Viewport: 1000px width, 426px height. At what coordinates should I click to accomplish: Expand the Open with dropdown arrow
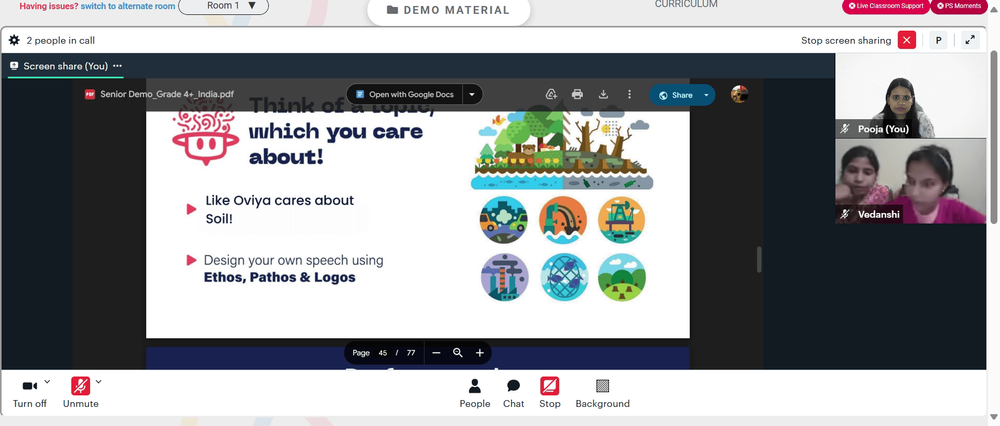472,94
